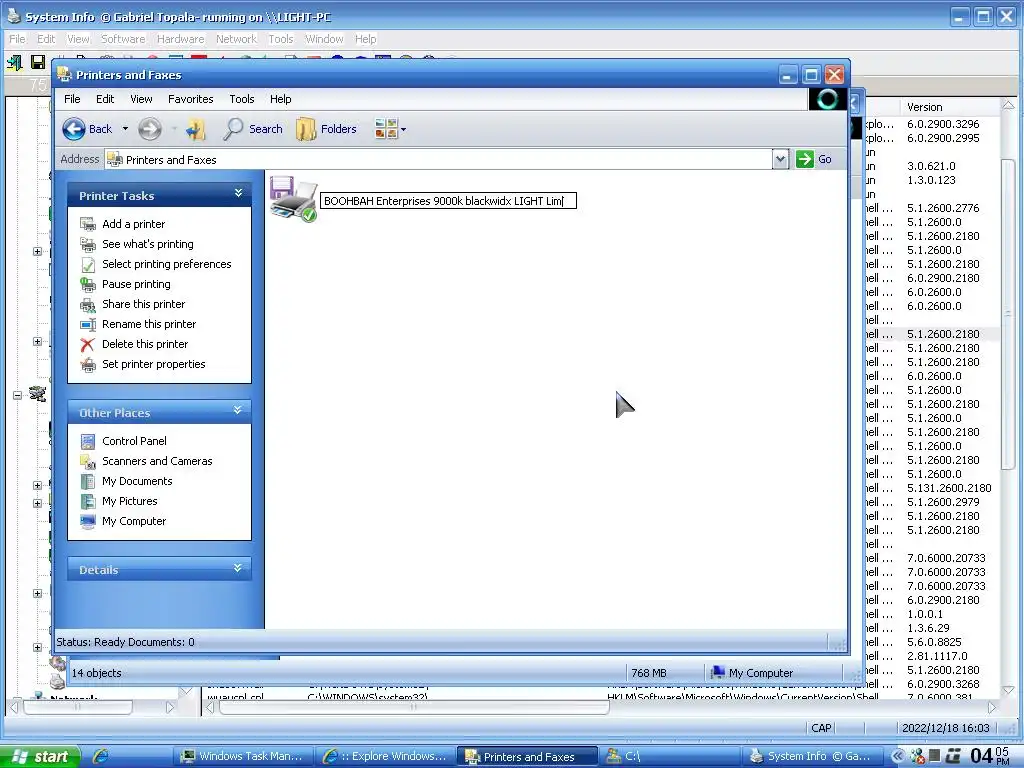Open Software menu in System Info window
Viewport: 1024px width, 768px height.
[x=123, y=39]
